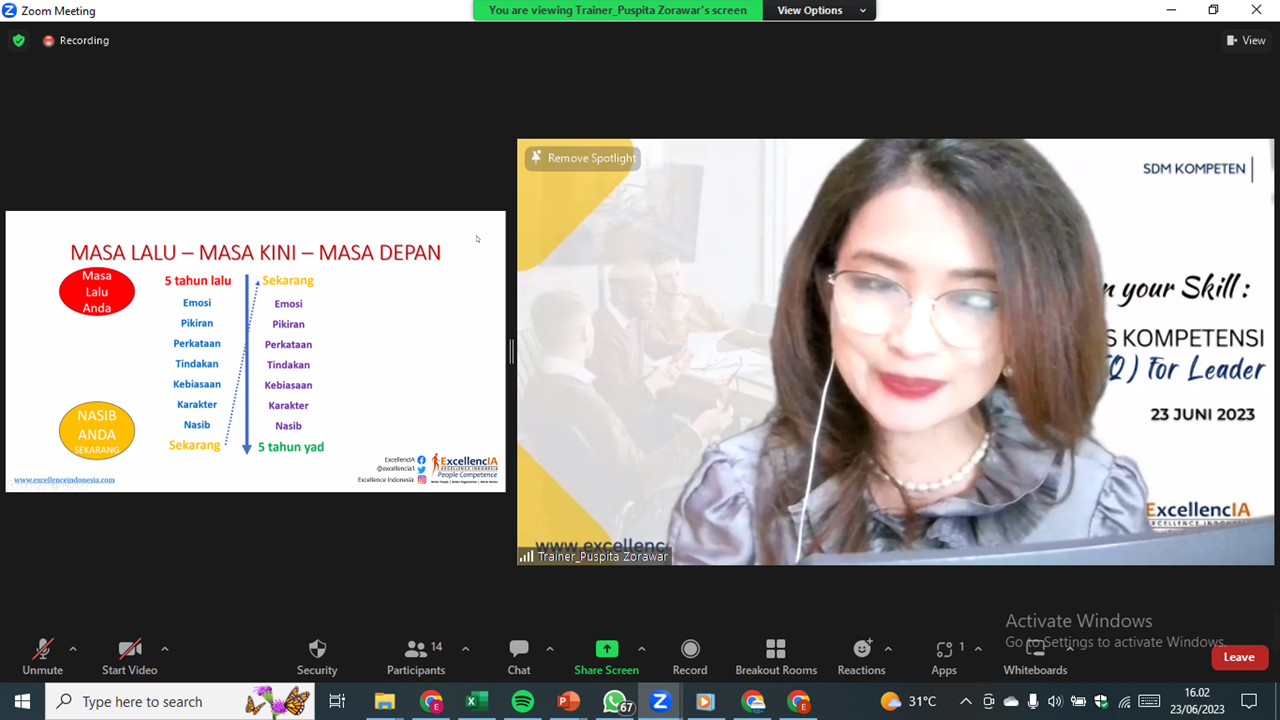Open Breakout Rooms

[x=776, y=656]
